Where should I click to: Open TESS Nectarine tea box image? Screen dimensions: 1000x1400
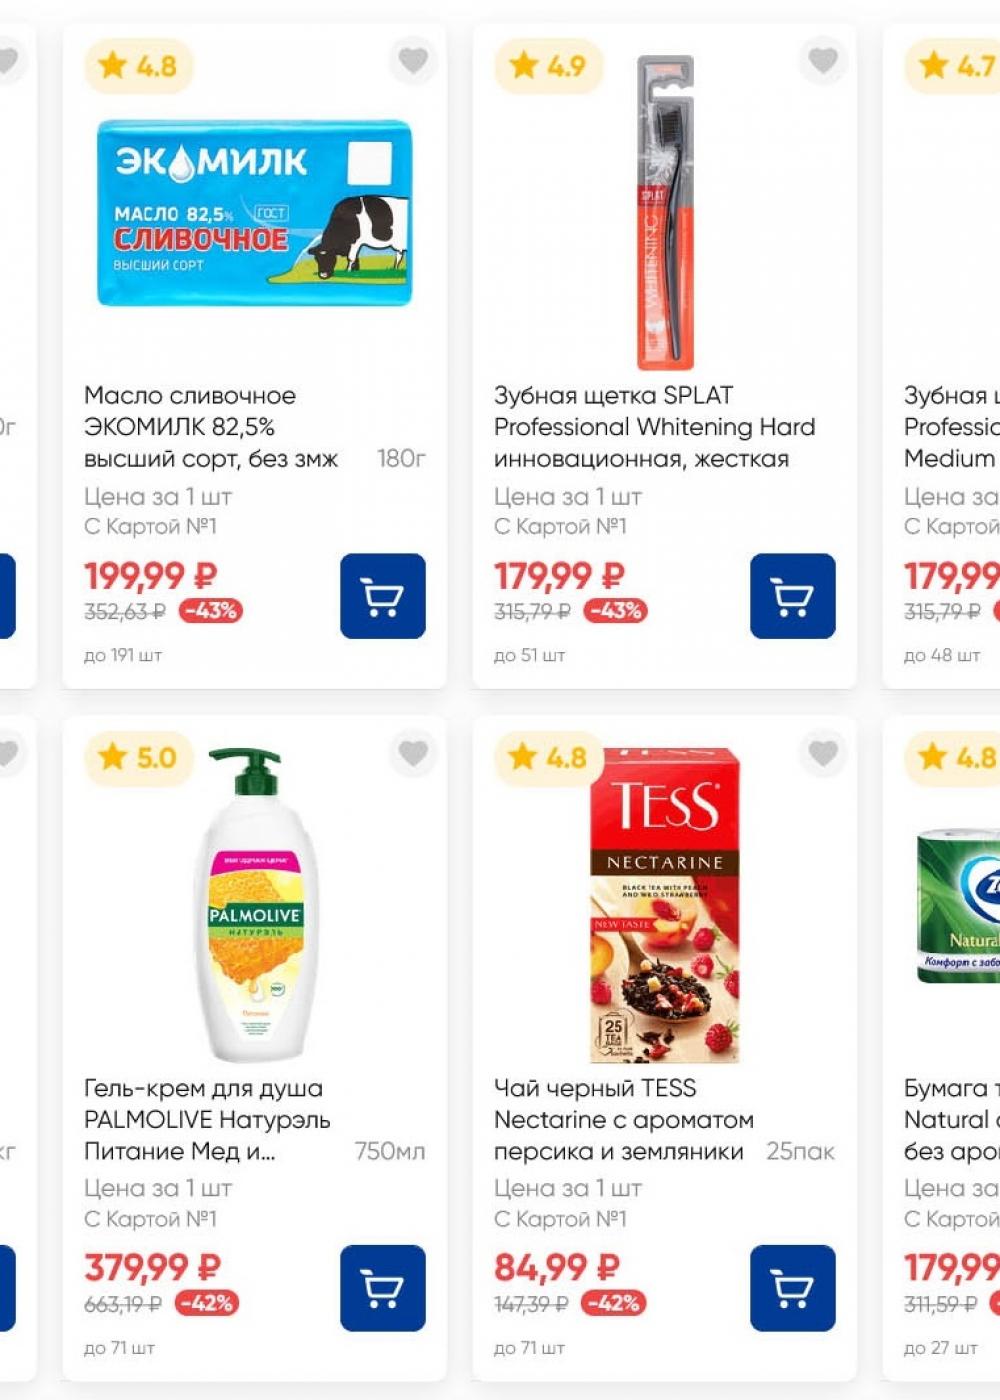coord(664,905)
